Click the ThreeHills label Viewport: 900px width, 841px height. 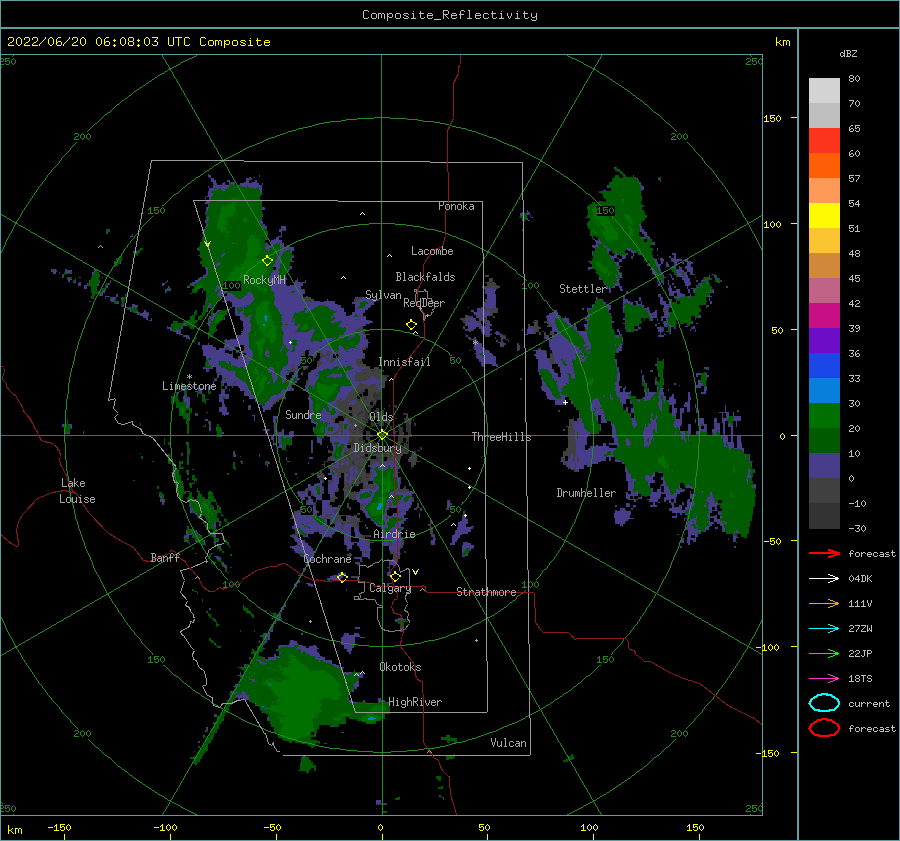(x=501, y=437)
